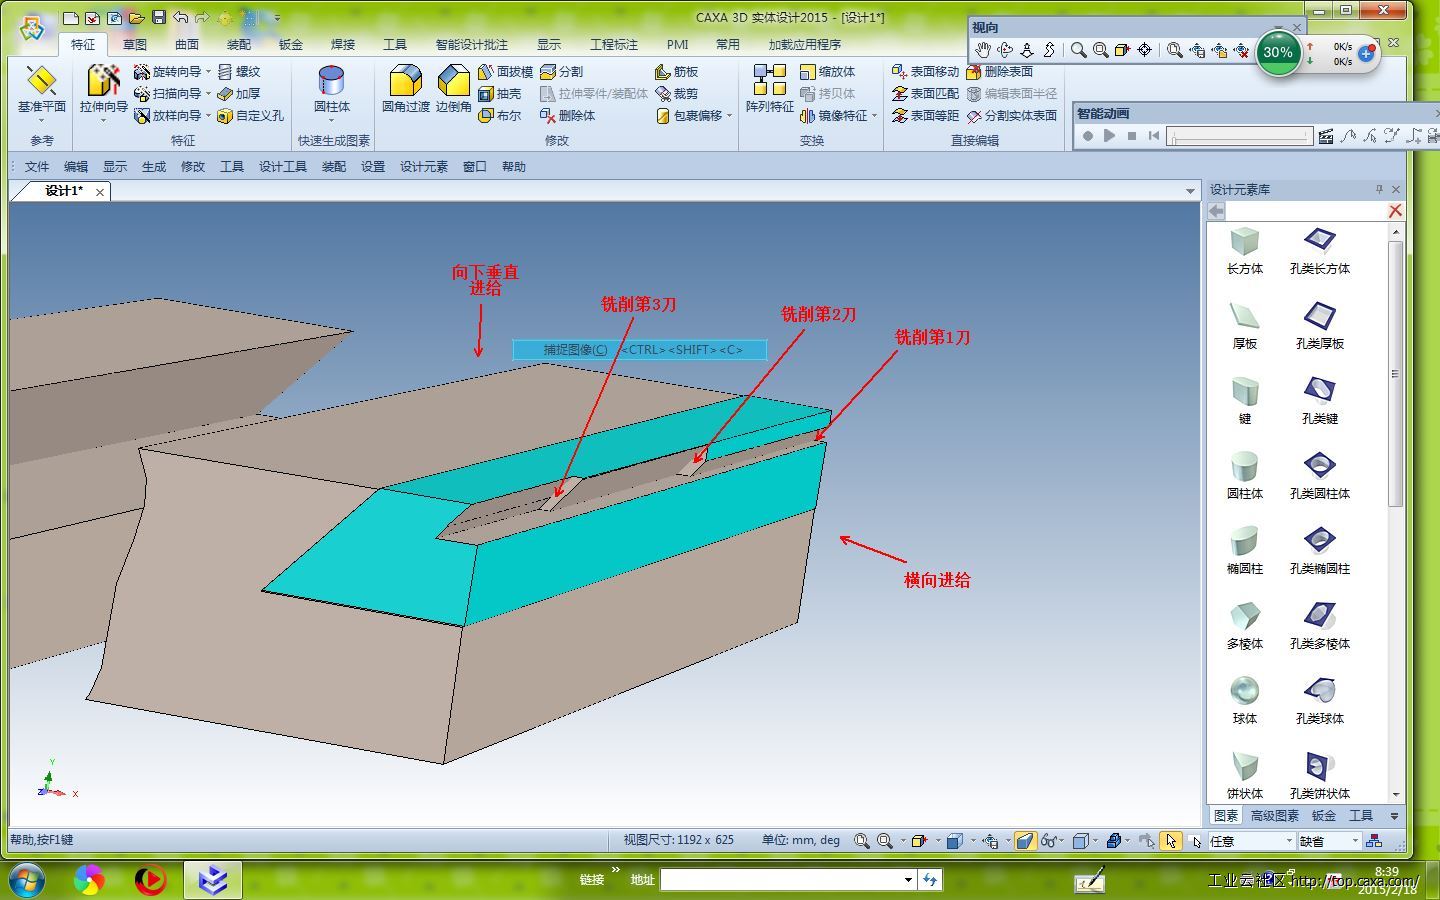This screenshot has width=1440, height=900.
Task: Expand the 包裹偏移 dropdown arrow
Action: click(x=729, y=116)
